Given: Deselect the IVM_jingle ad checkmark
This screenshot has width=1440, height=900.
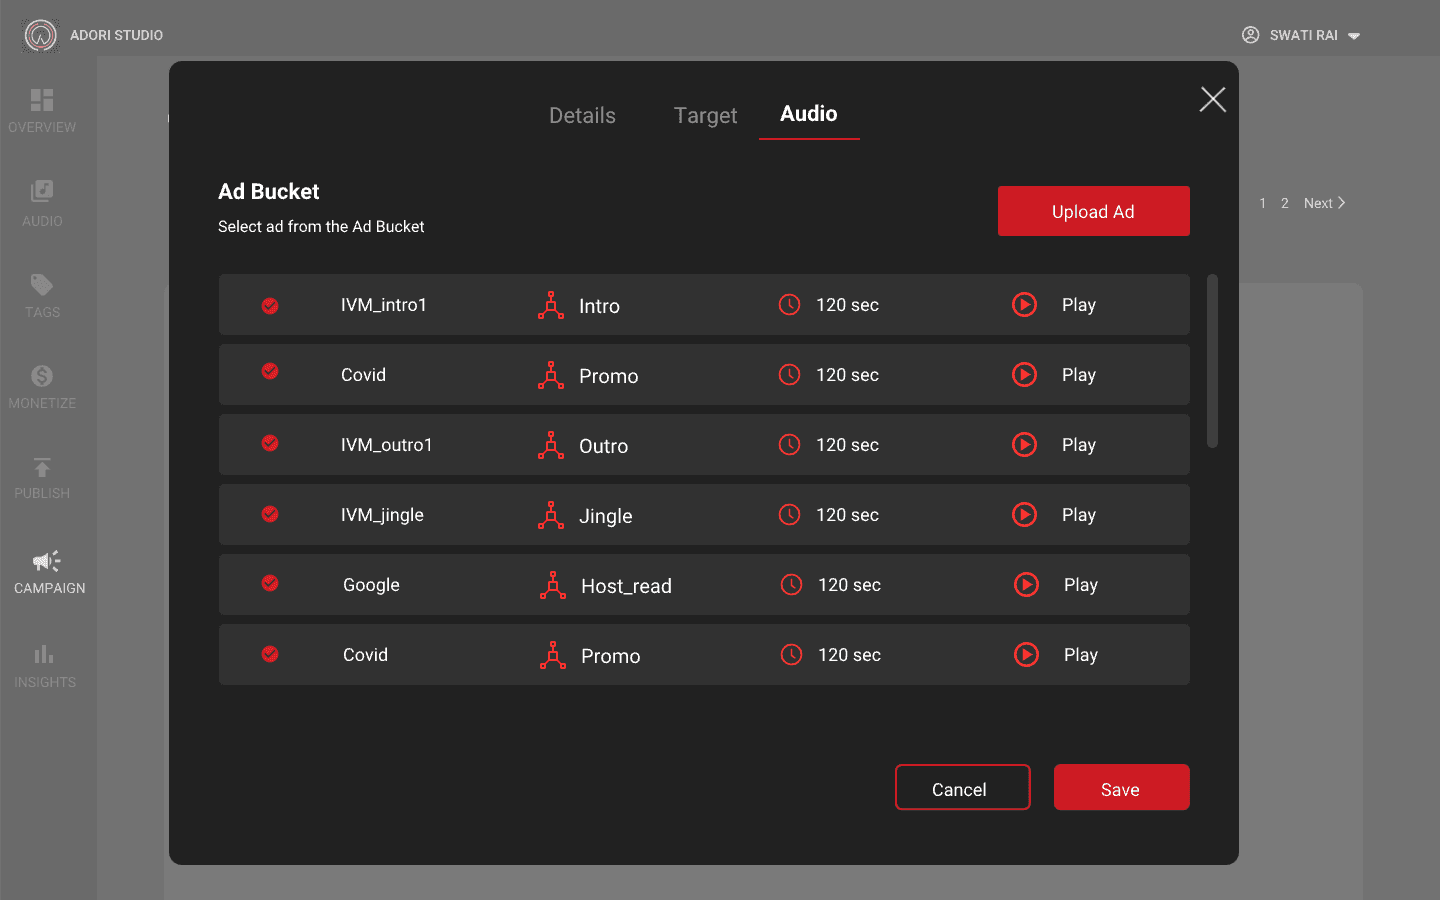Looking at the screenshot, I should click(x=270, y=514).
